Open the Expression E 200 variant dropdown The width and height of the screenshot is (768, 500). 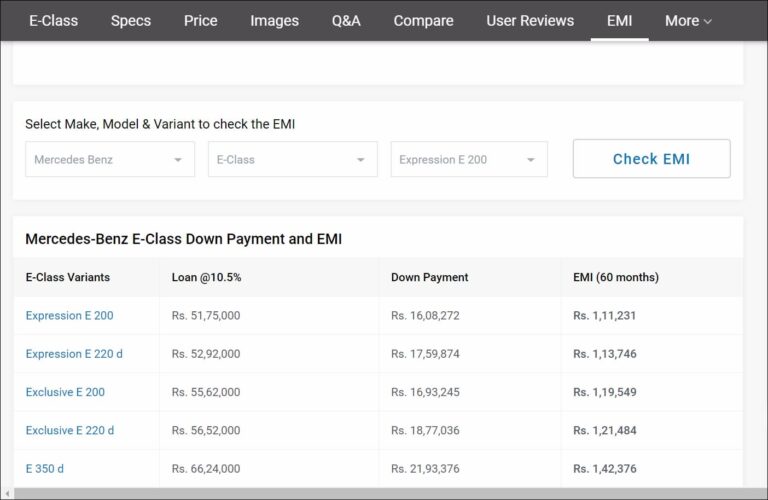[469, 160]
